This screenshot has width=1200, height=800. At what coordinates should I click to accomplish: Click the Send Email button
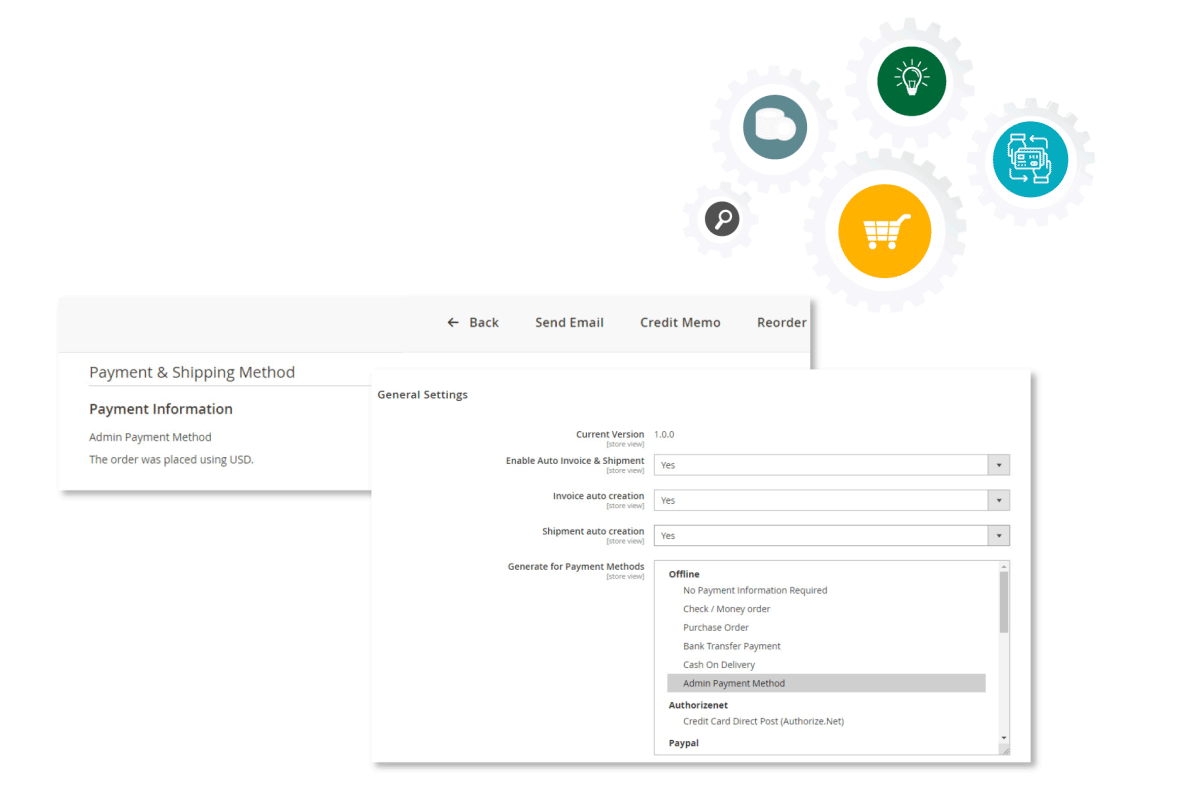(x=569, y=322)
